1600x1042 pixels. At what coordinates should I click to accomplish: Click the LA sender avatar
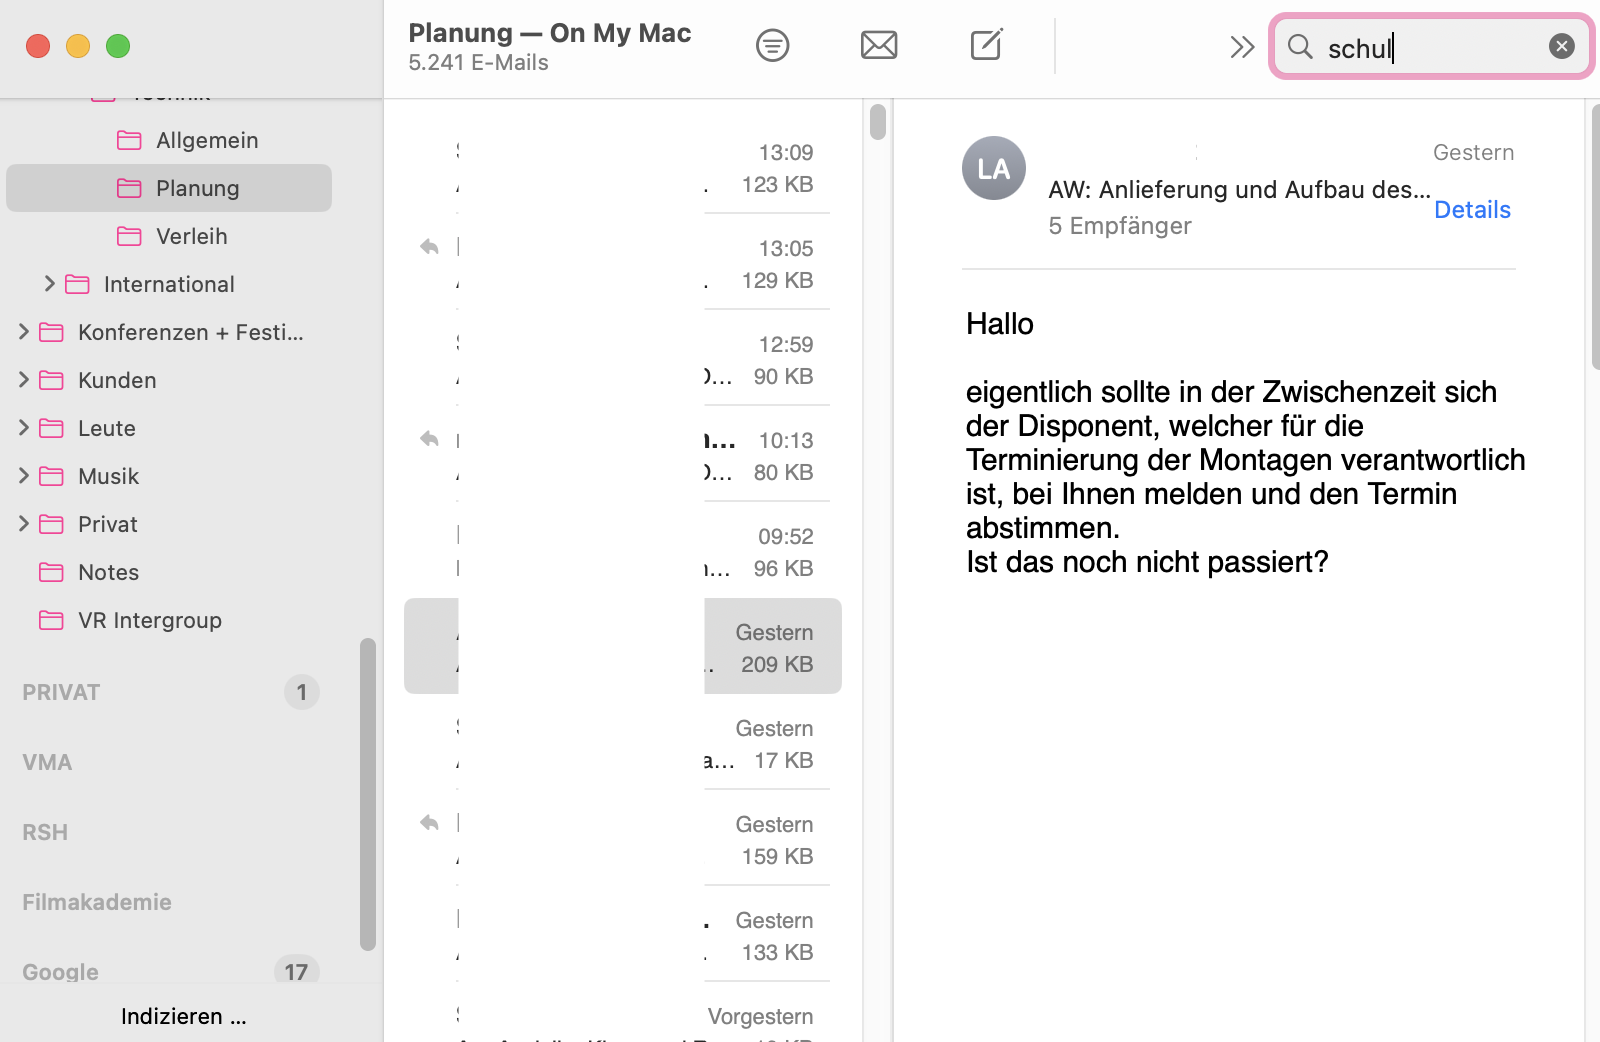pos(993,168)
